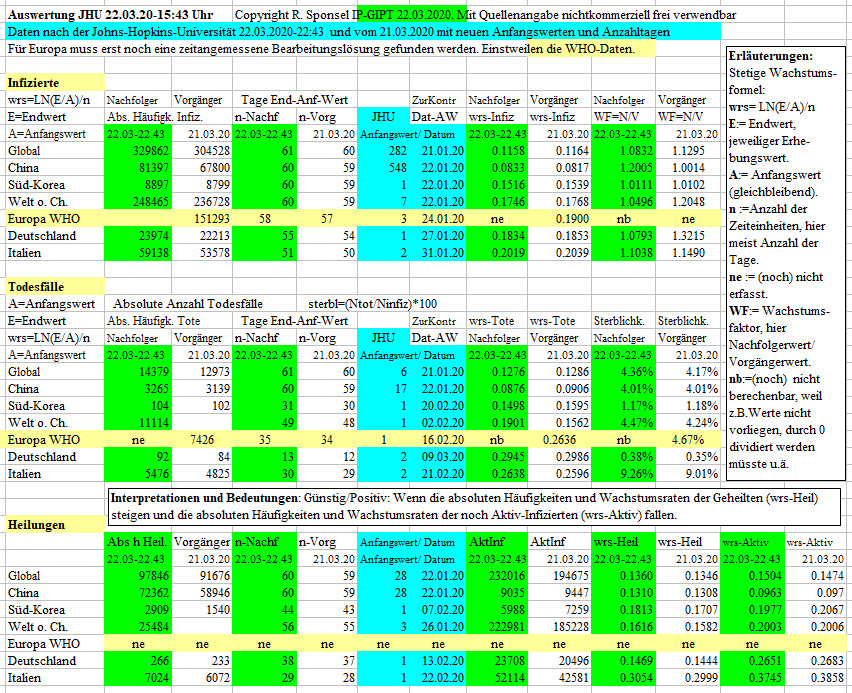This screenshot has width=852, height=693.
Task: Click China previous infected cell 67800
Action: 202,167
